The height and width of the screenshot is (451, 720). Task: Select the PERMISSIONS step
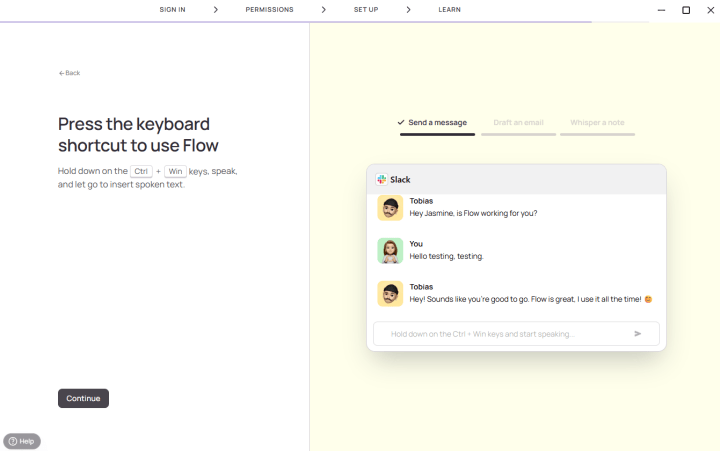coord(269,10)
